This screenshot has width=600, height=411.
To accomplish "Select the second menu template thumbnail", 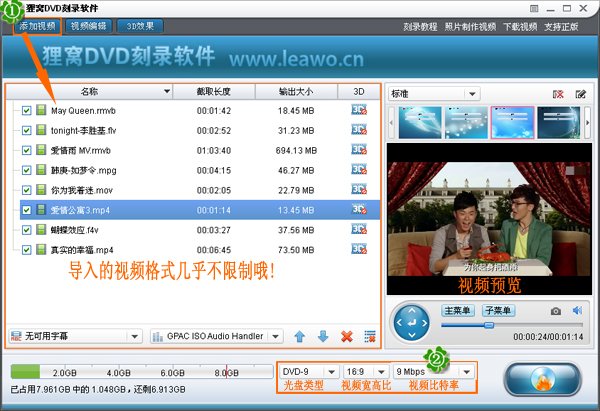I will [466, 122].
